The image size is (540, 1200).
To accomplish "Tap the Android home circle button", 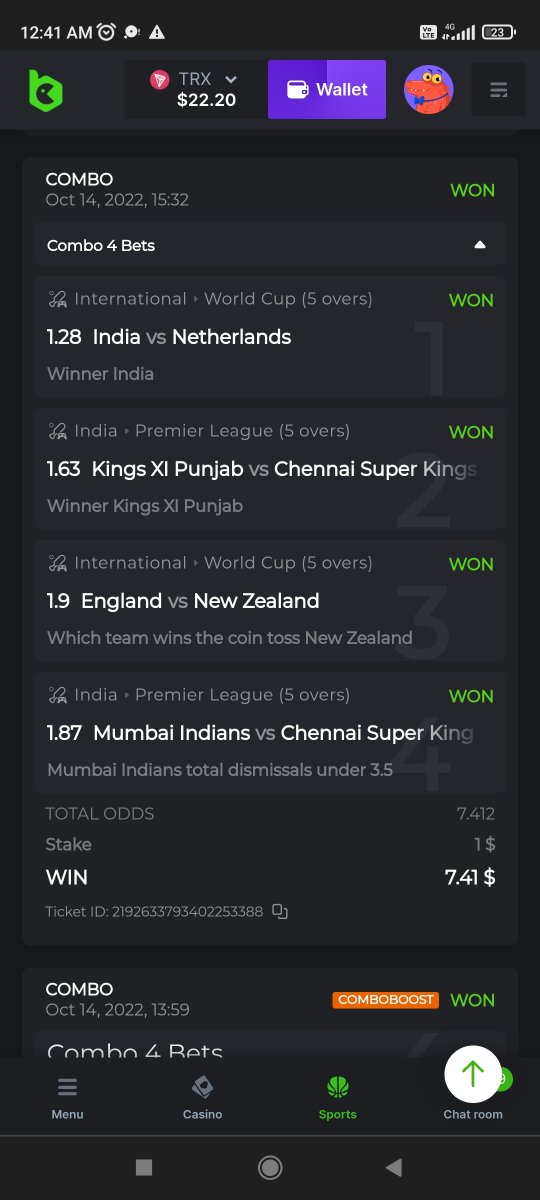I will pyautogui.click(x=269, y=1167).
